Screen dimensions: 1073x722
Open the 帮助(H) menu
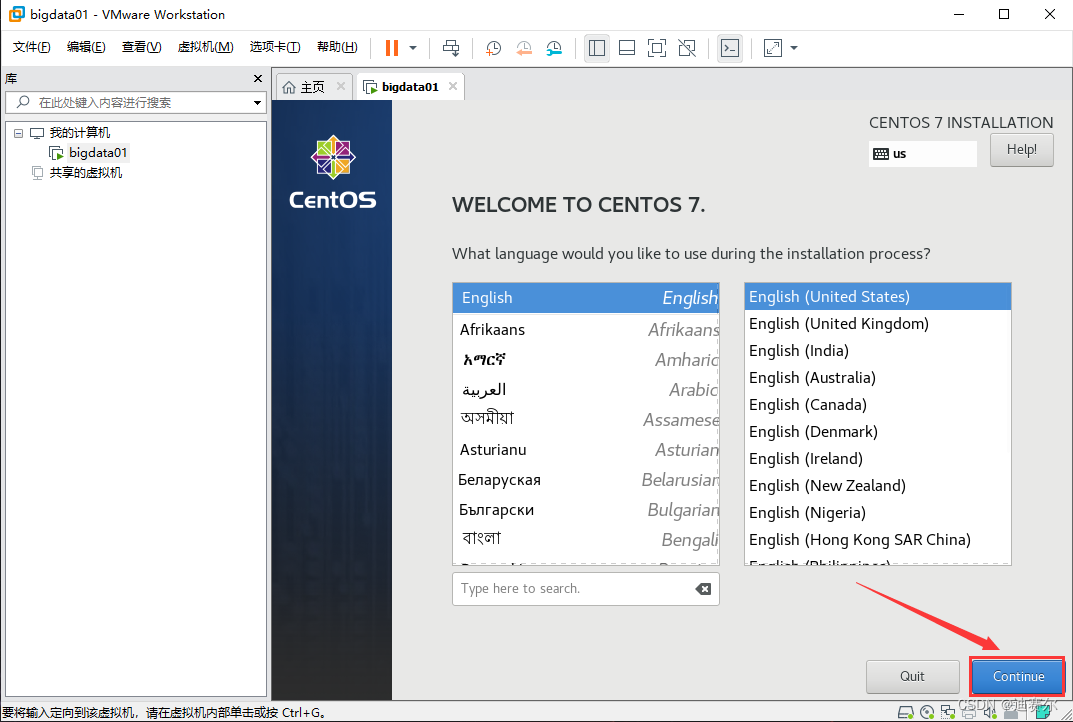(337, 47)
